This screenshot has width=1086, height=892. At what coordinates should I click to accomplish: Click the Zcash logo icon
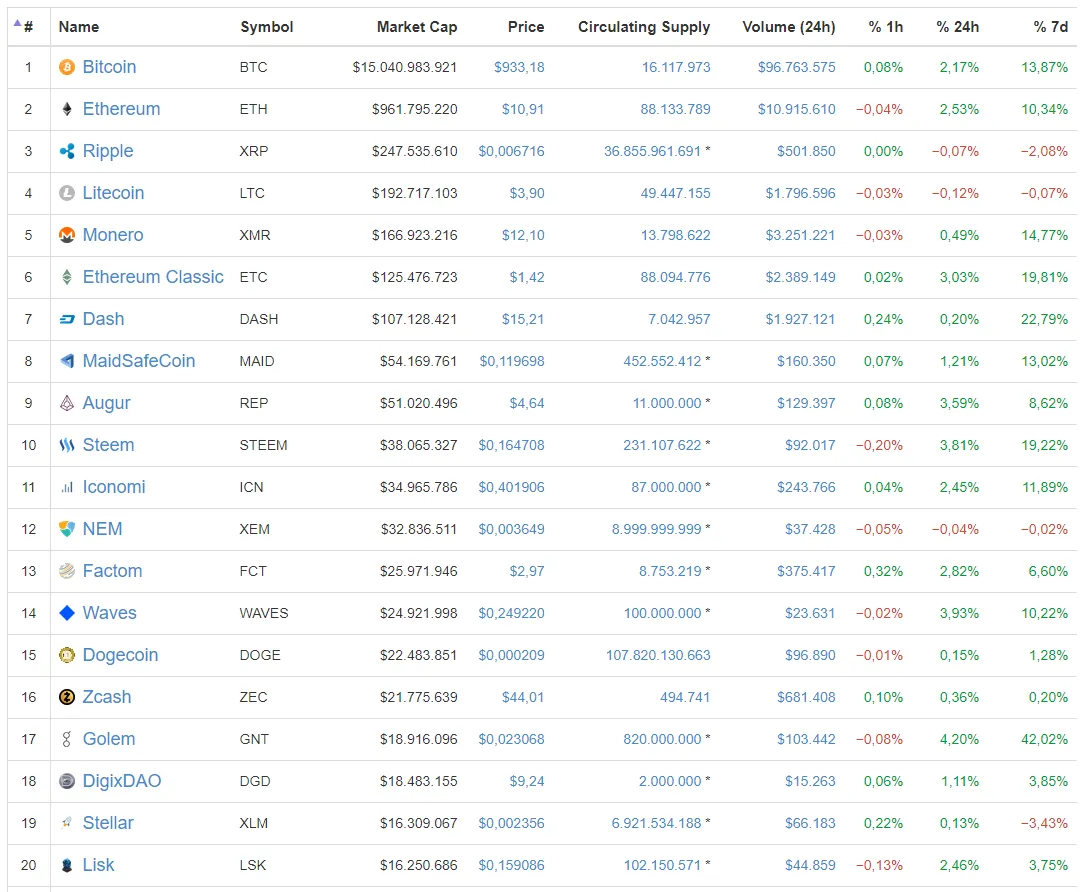(66, 697)
